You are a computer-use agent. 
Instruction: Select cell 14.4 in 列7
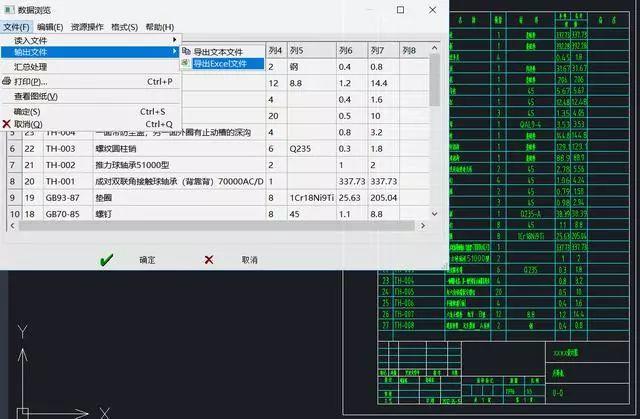(384, 83)
